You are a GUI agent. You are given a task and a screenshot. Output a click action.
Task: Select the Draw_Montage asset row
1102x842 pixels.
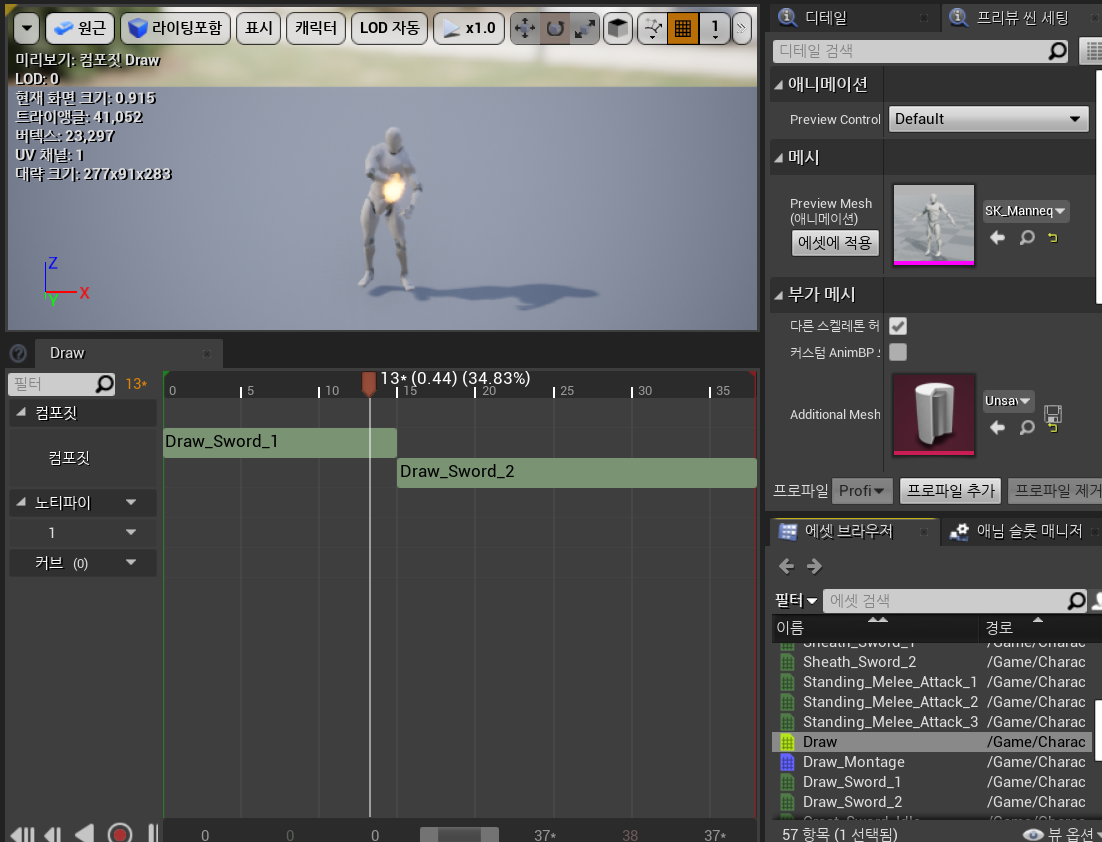[933, 762]
